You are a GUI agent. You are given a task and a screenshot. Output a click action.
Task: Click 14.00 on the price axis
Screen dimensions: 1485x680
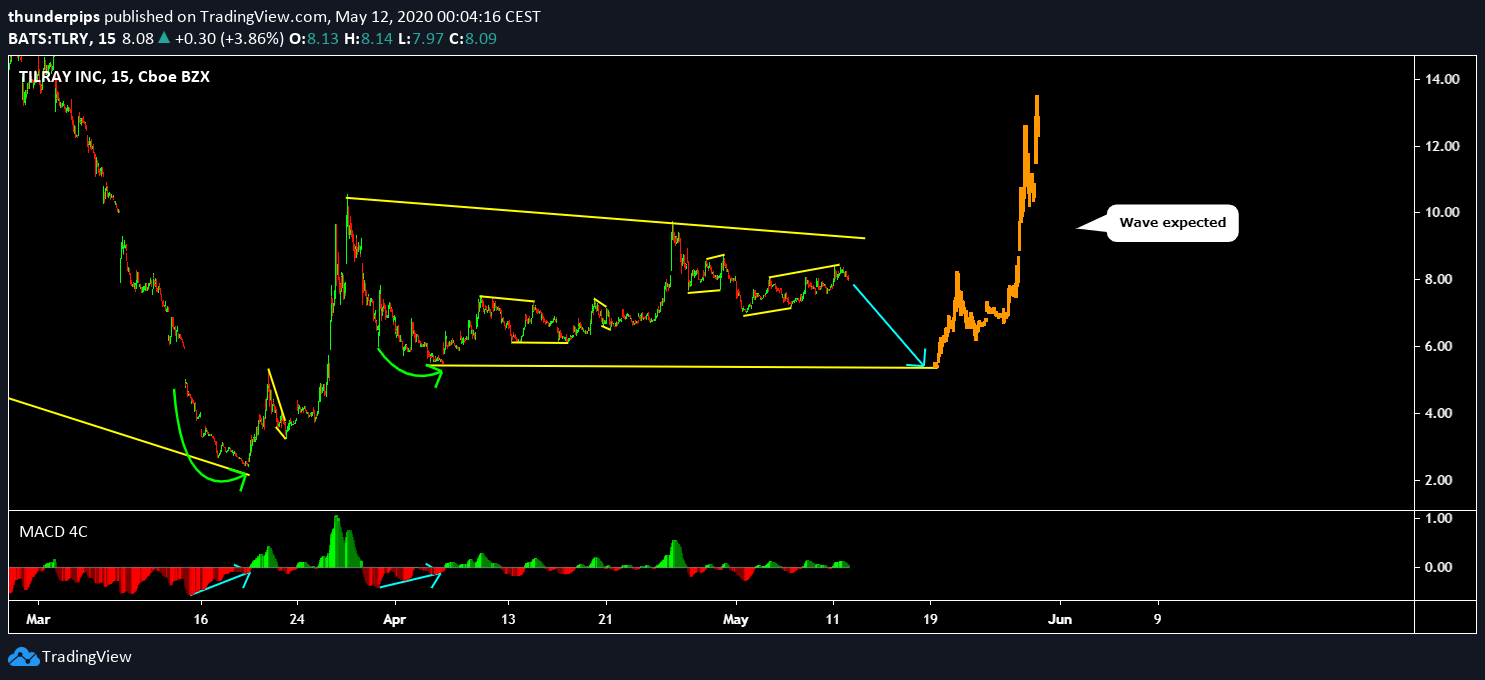pyautogui.click(x=1444, y=79)
